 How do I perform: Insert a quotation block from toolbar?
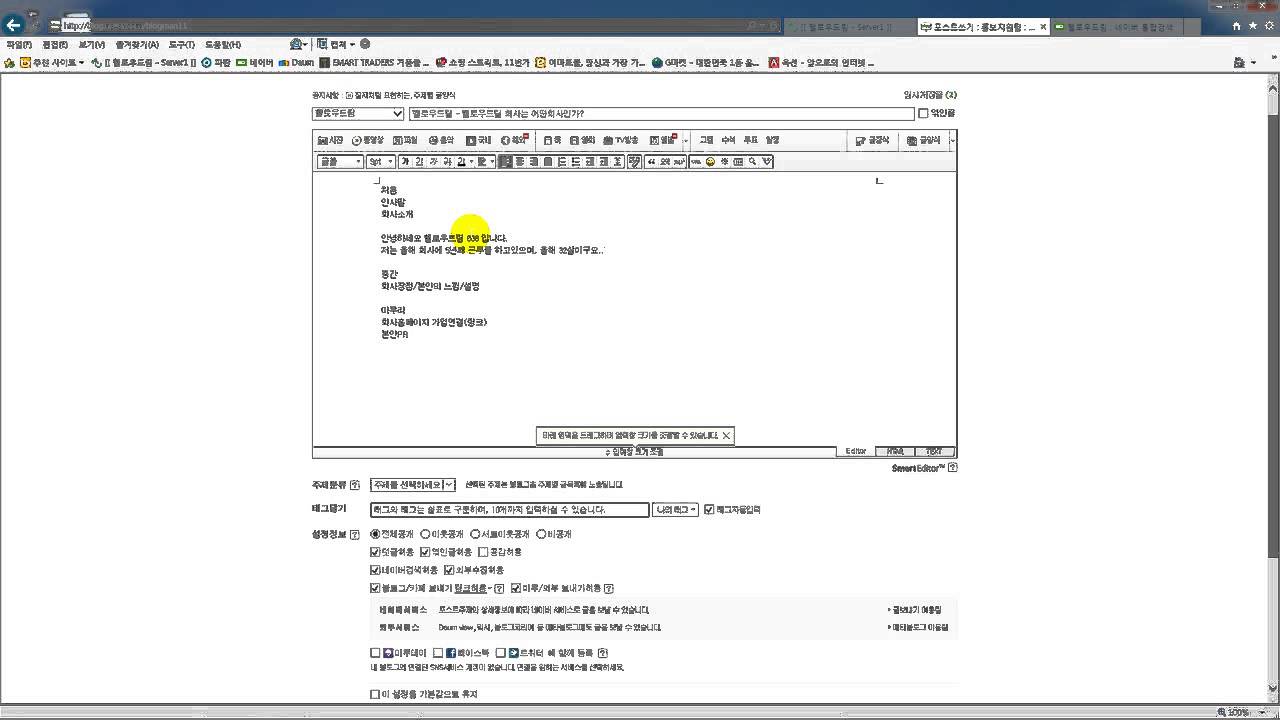(x=651, y=162)
